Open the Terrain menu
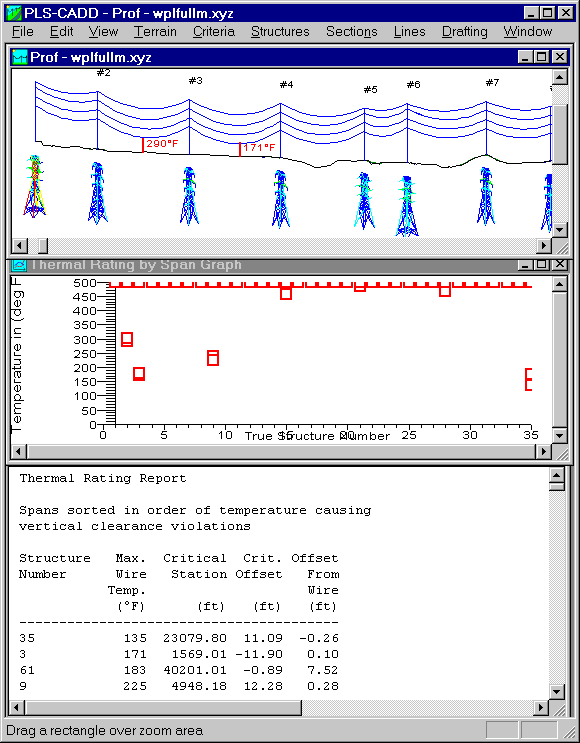580x743 pixels. coord(155,32)
